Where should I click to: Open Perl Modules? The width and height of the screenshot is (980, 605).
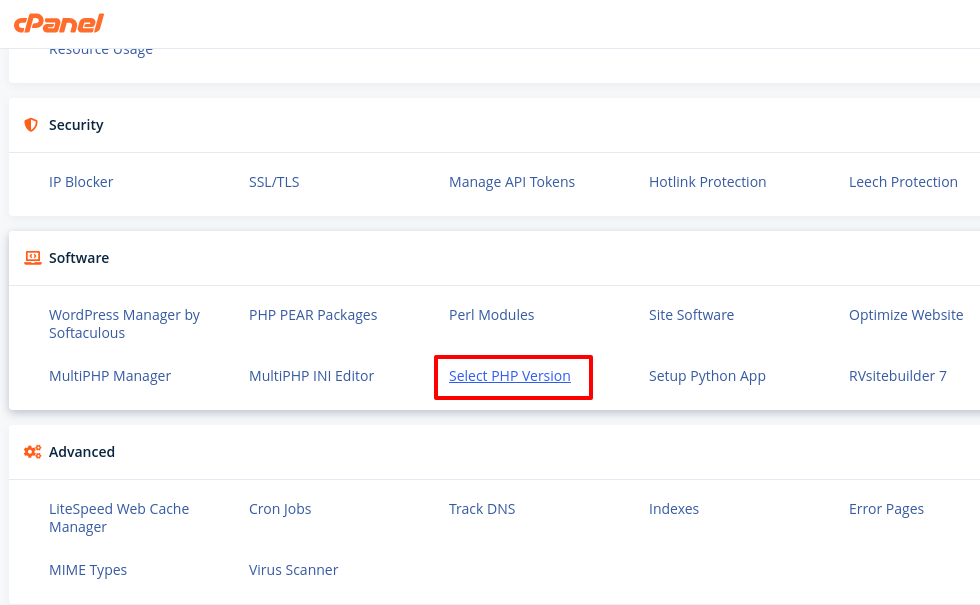pos(491,315)
